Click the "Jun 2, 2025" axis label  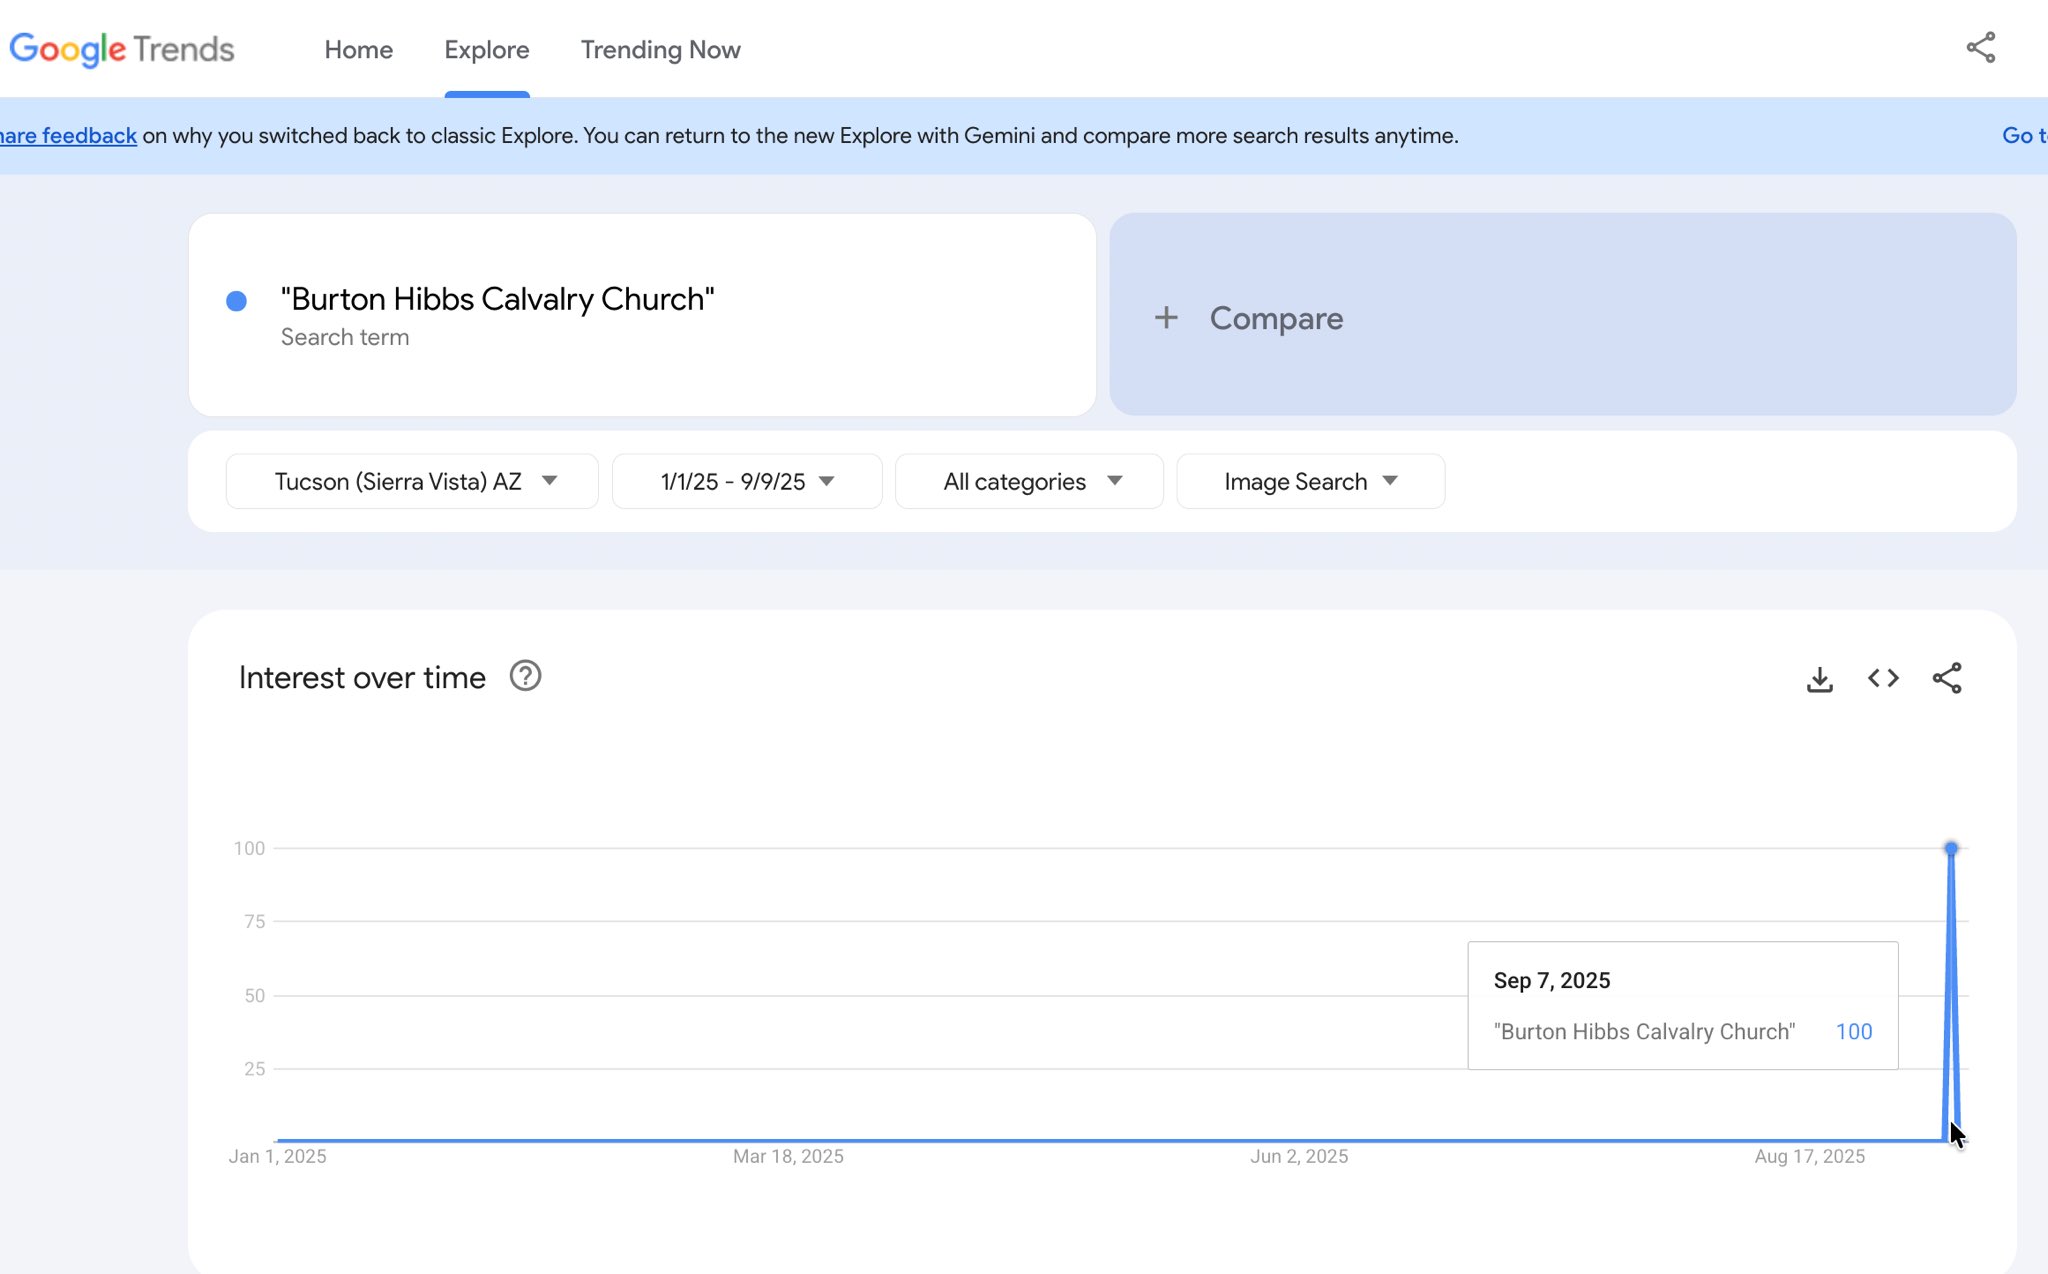(x=1299, y=1156)
